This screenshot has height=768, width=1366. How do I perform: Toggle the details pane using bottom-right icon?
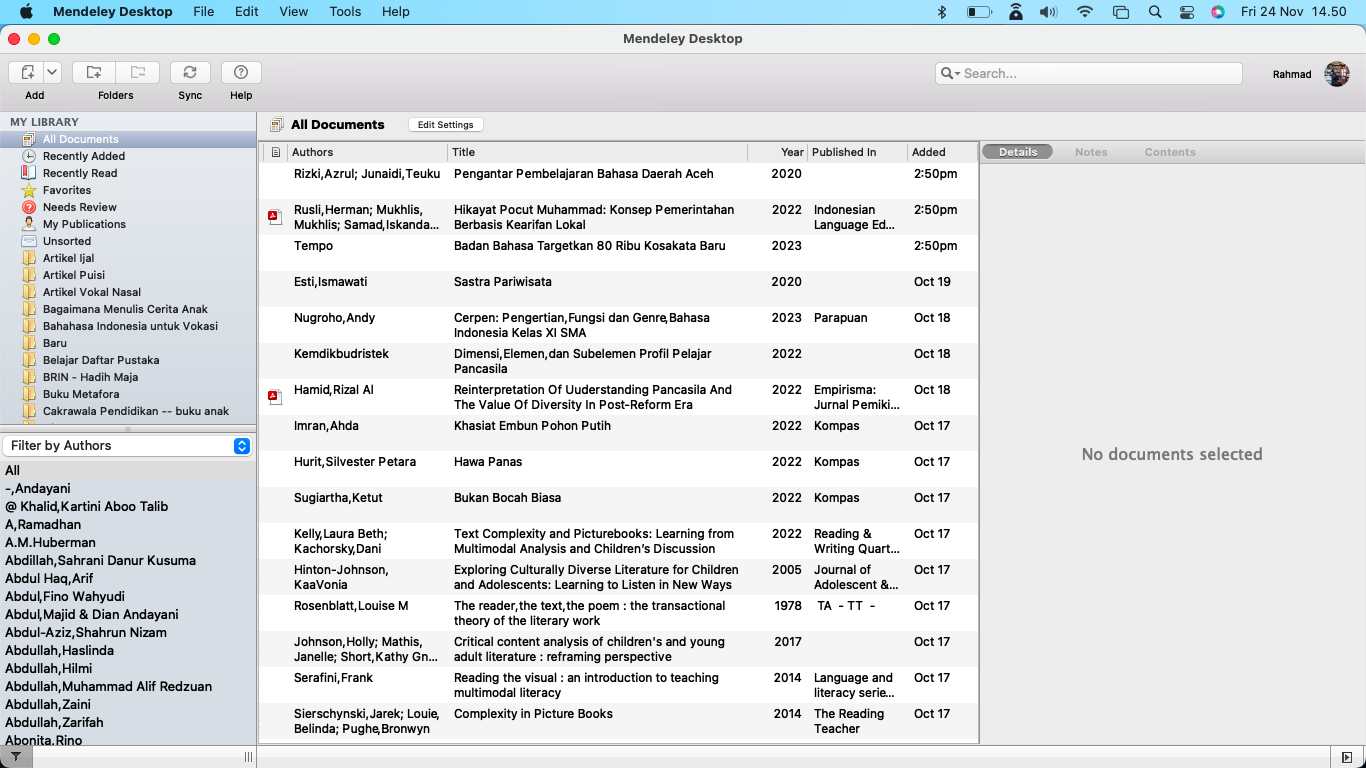click(x=1346, y=757)
